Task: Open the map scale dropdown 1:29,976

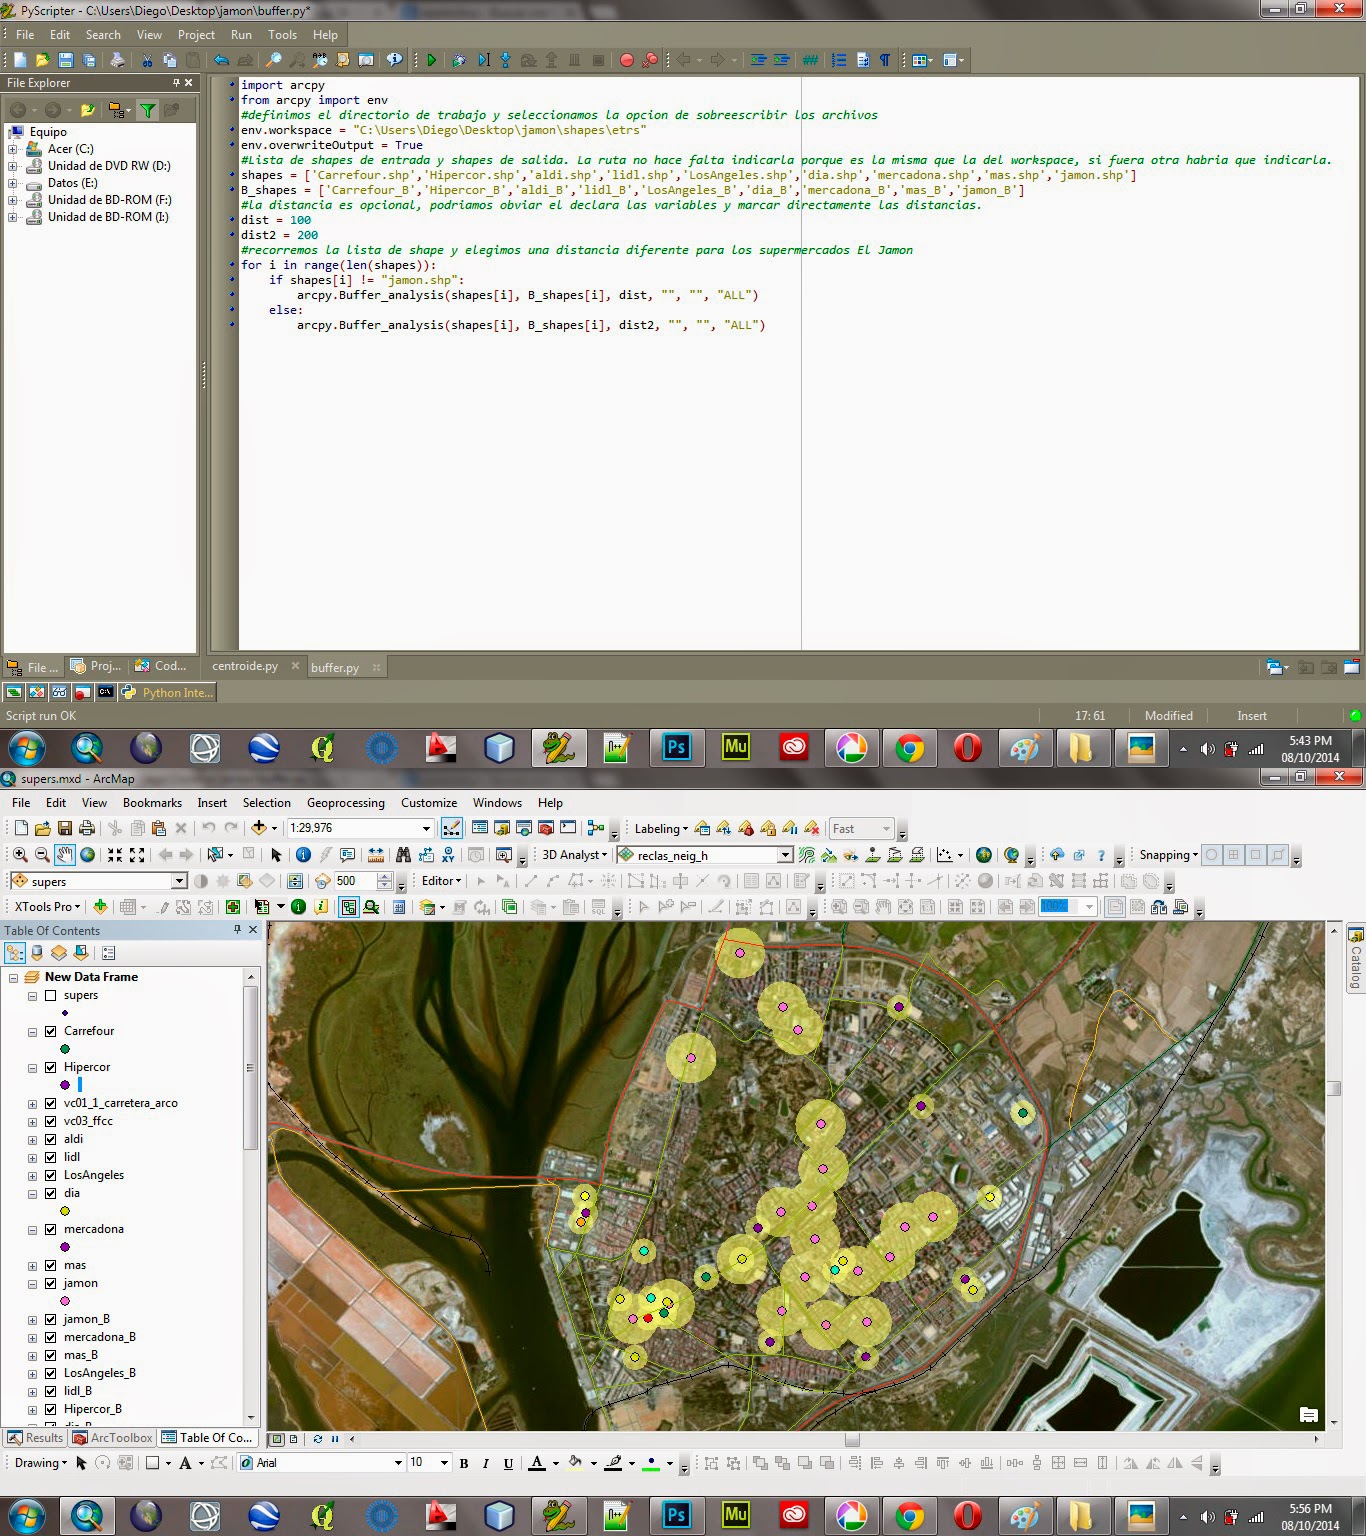Action: pyautogui.click(x=426, y=828)
